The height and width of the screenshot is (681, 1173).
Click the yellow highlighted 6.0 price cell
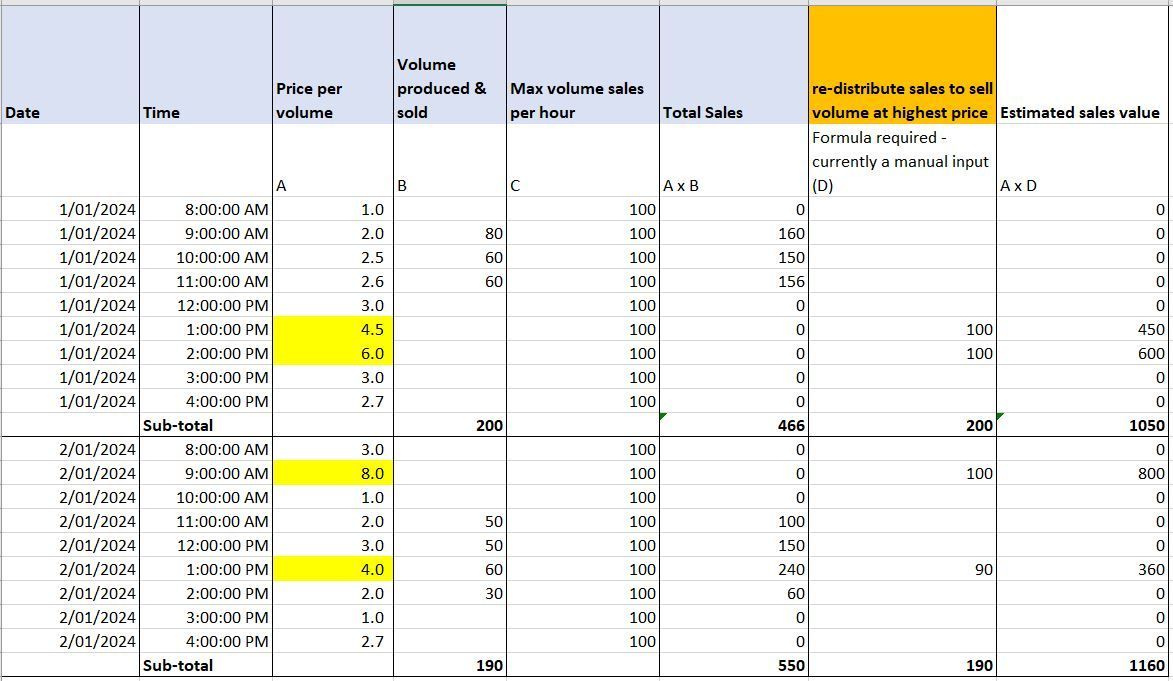335,353
